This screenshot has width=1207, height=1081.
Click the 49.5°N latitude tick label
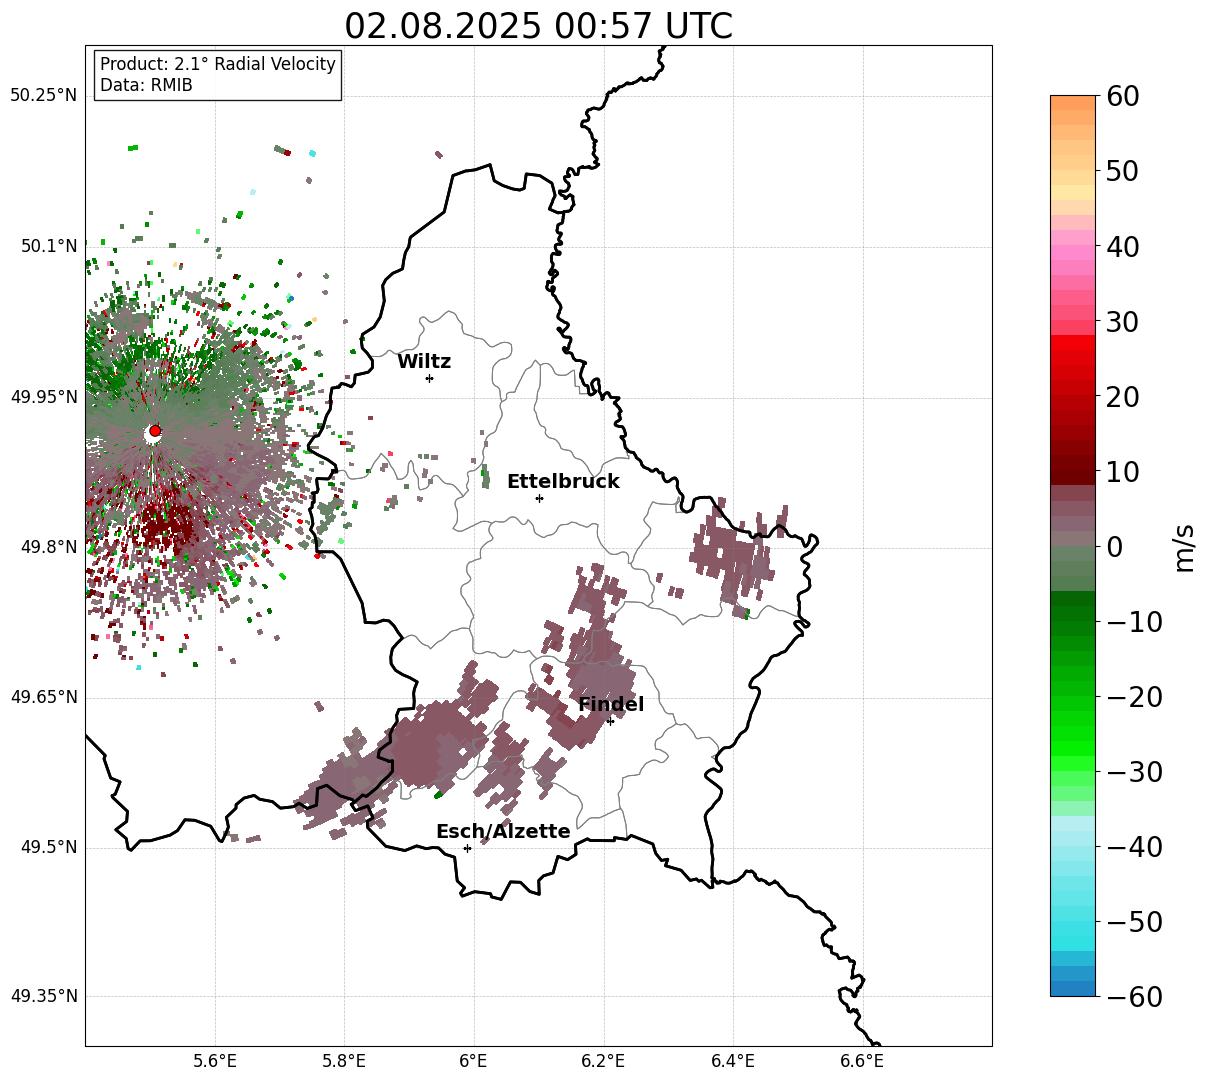(x=48, y=847)
